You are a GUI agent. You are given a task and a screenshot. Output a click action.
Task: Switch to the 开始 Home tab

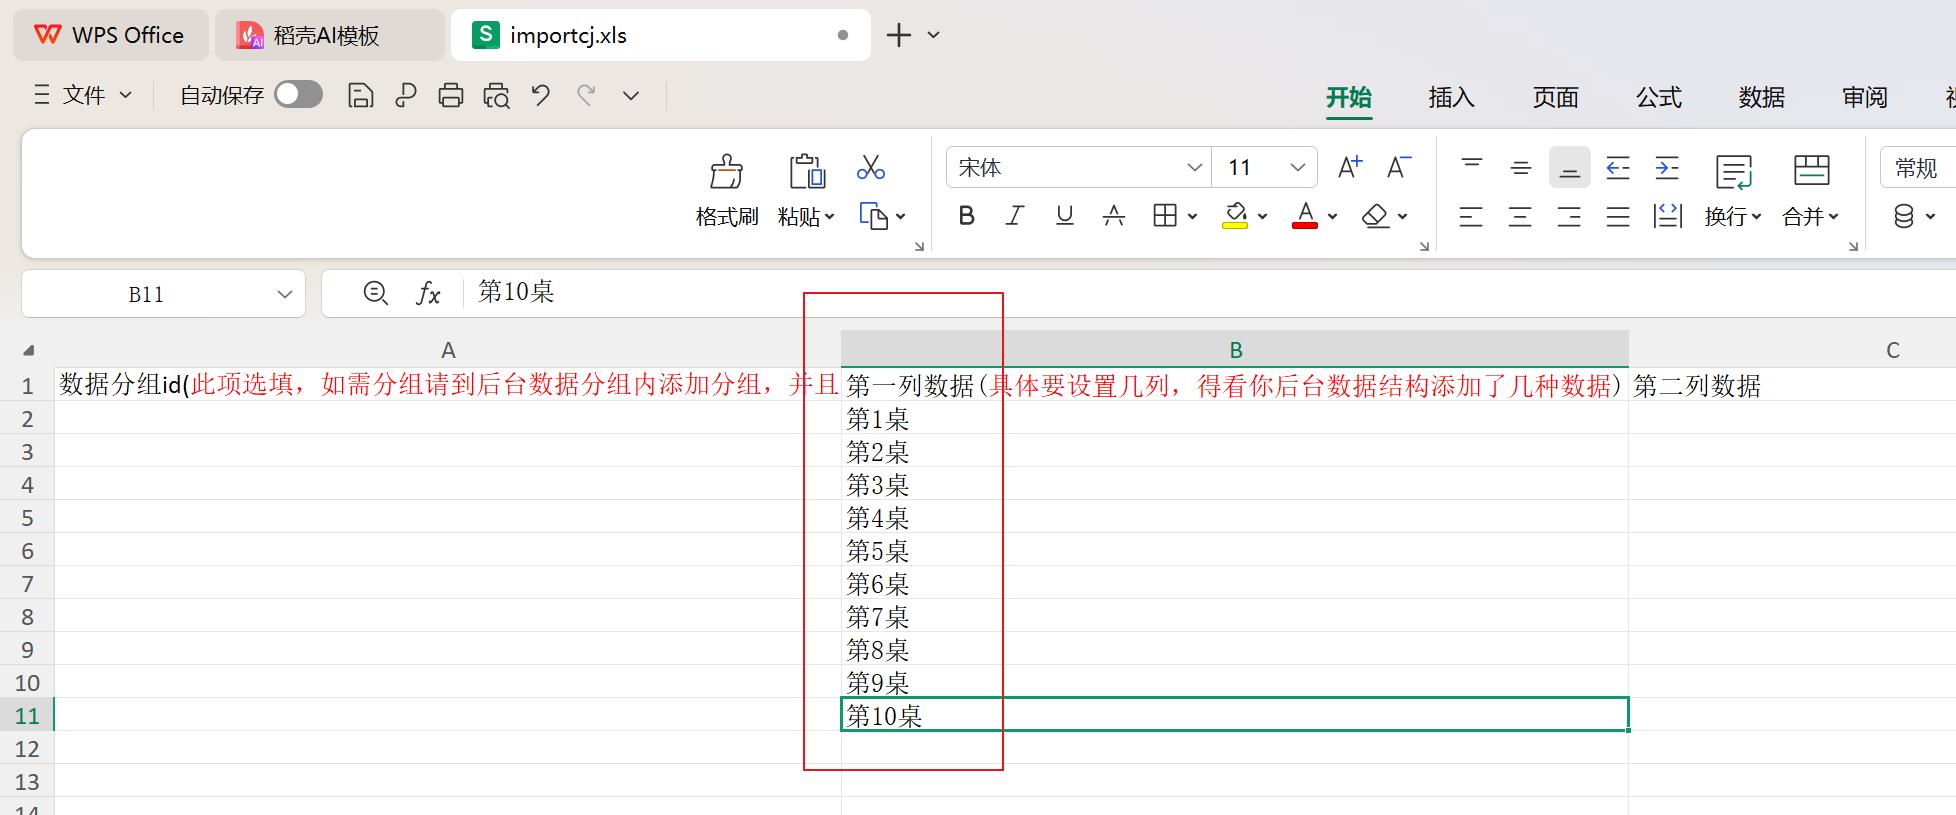pos(1349,97)
